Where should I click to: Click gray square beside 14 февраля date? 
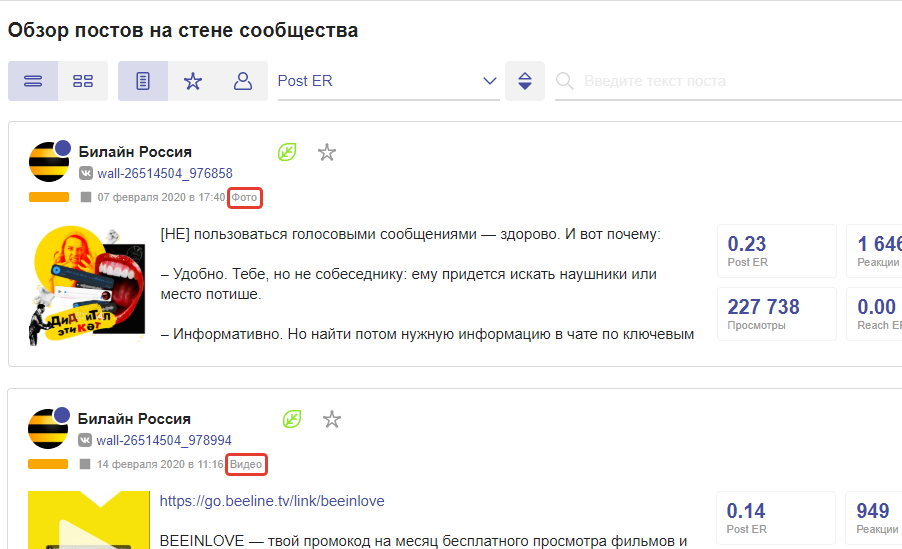pyautogui.click(x=85, y=464)
